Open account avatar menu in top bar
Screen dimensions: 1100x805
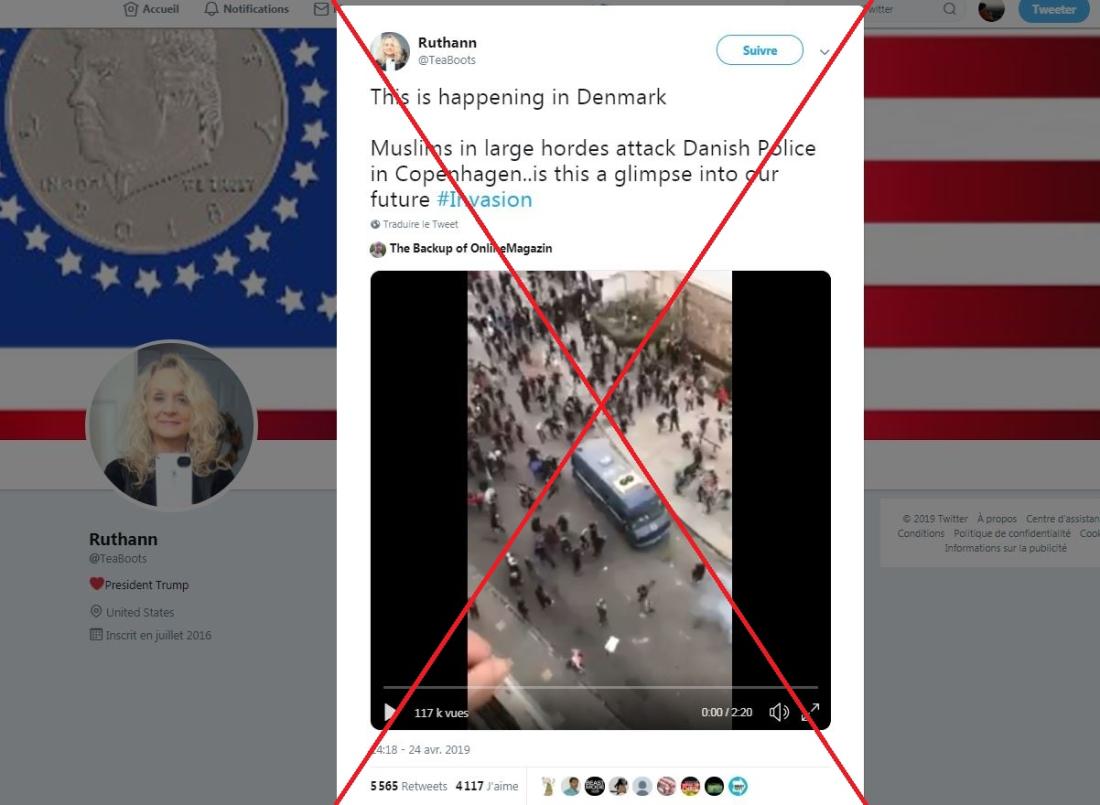991,9
